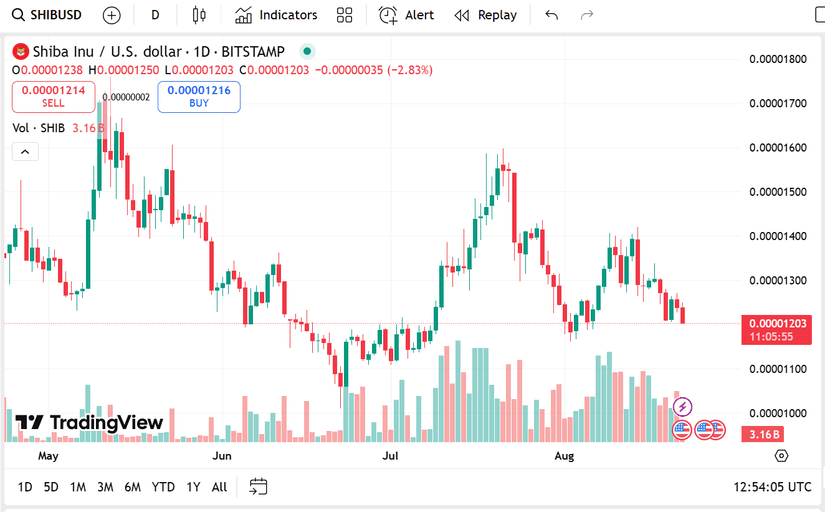The height and width of the screenshot is (512, 825).
Task: Start bar Replay mode
Action: click(x=486, y=15)
